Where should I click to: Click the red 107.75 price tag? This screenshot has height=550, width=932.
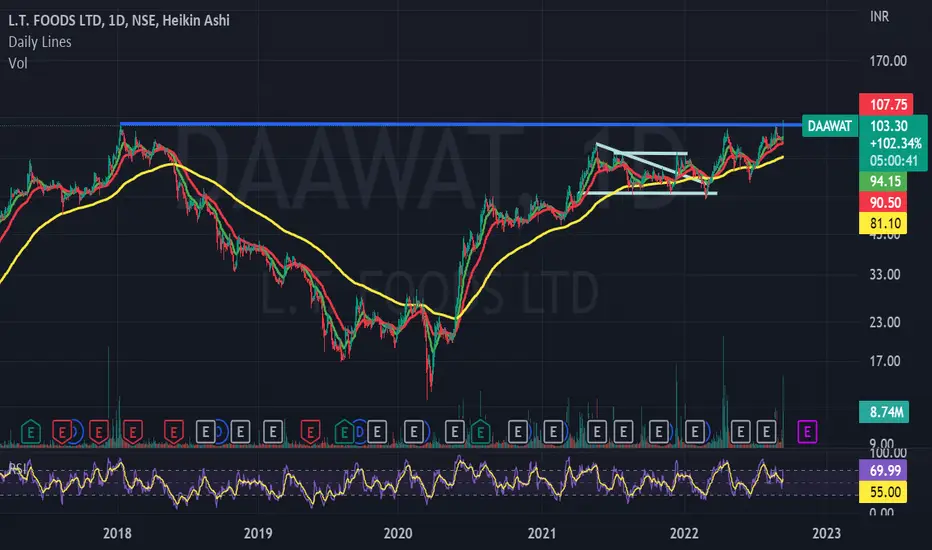tap(886, 105)
